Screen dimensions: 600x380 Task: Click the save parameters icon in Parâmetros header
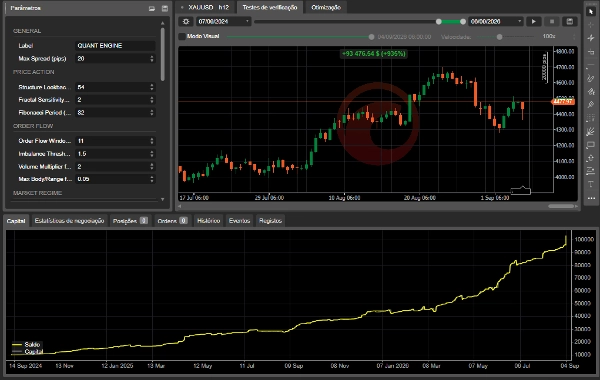coord(165,8)
